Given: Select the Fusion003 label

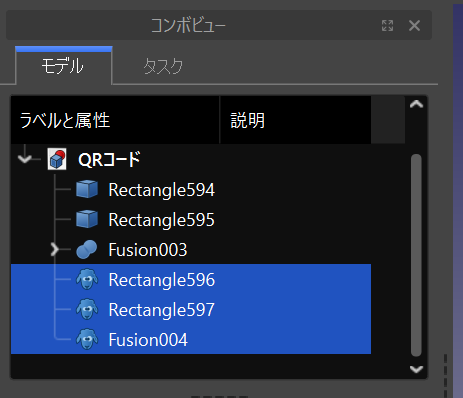Looking at the screenshot, I should (x=148, y=250).
